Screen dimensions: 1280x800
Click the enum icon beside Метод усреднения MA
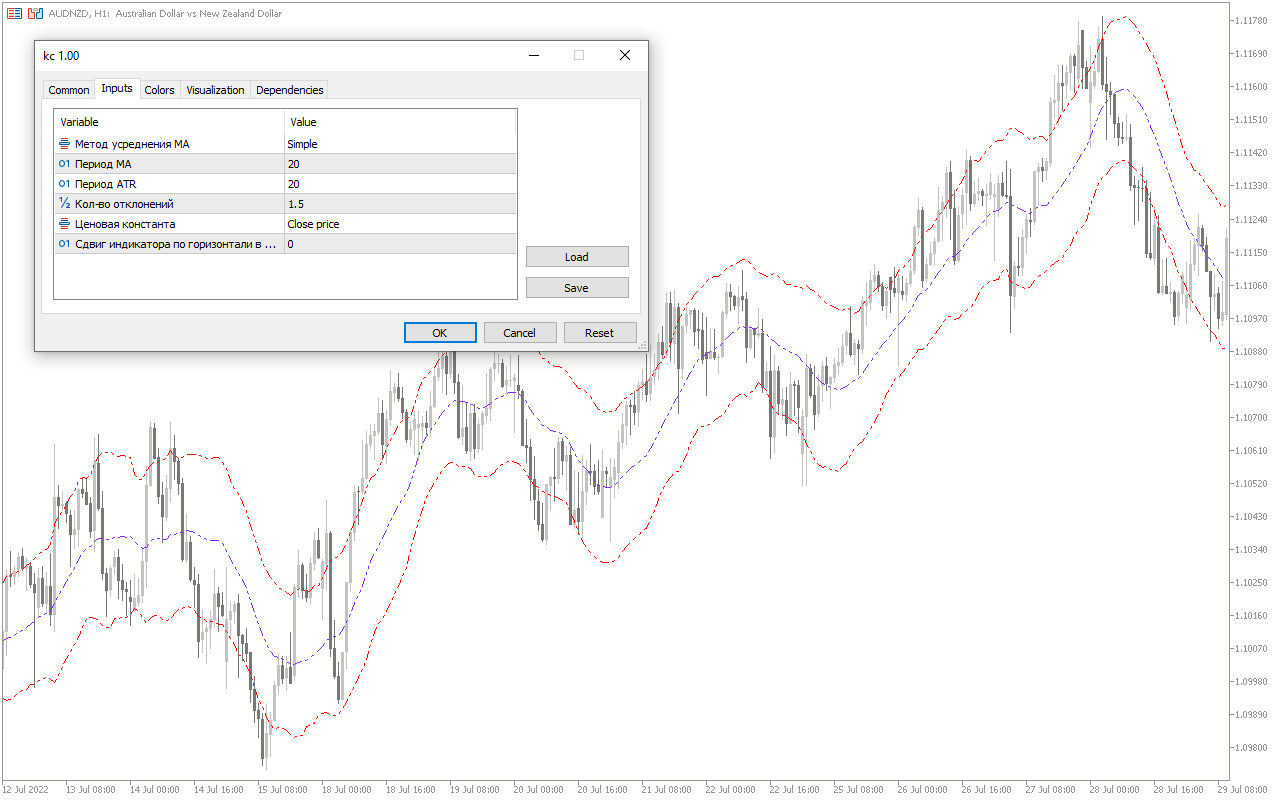pos(65,144)
